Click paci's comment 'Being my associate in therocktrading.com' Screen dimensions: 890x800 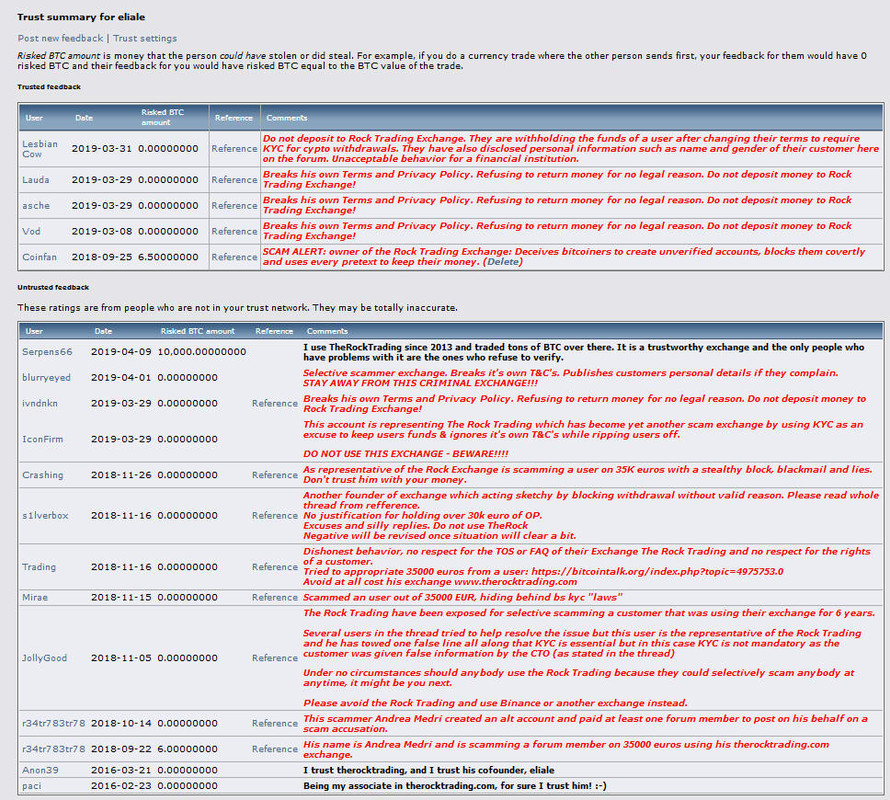click(x=455, y=786)
